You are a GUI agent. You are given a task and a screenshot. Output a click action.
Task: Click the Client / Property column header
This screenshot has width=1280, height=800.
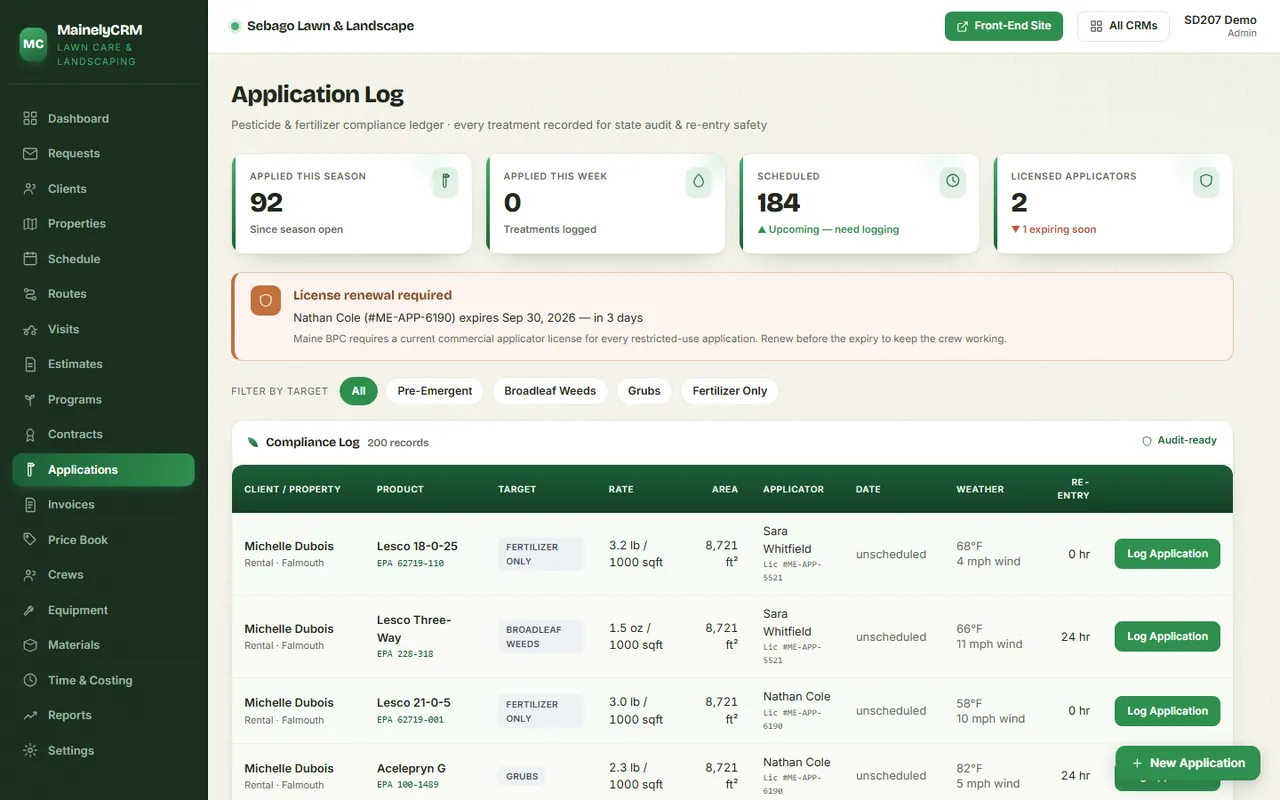click(293, 489)
